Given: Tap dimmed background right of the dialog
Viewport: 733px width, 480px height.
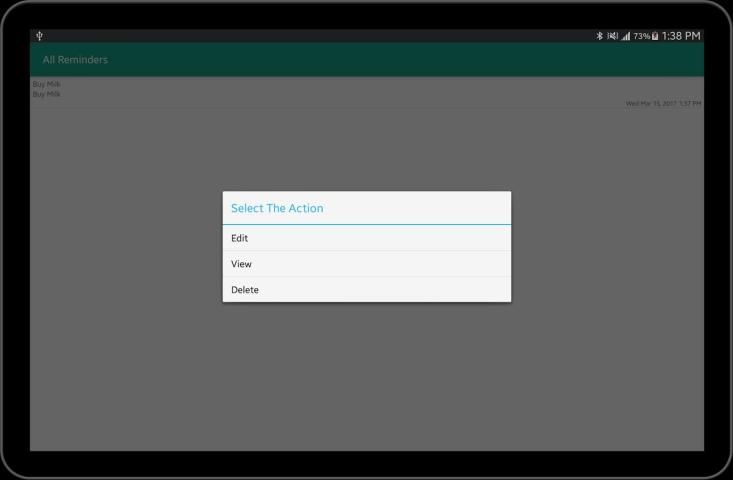Looking at the screenshot, I should [x=610, y=250].
